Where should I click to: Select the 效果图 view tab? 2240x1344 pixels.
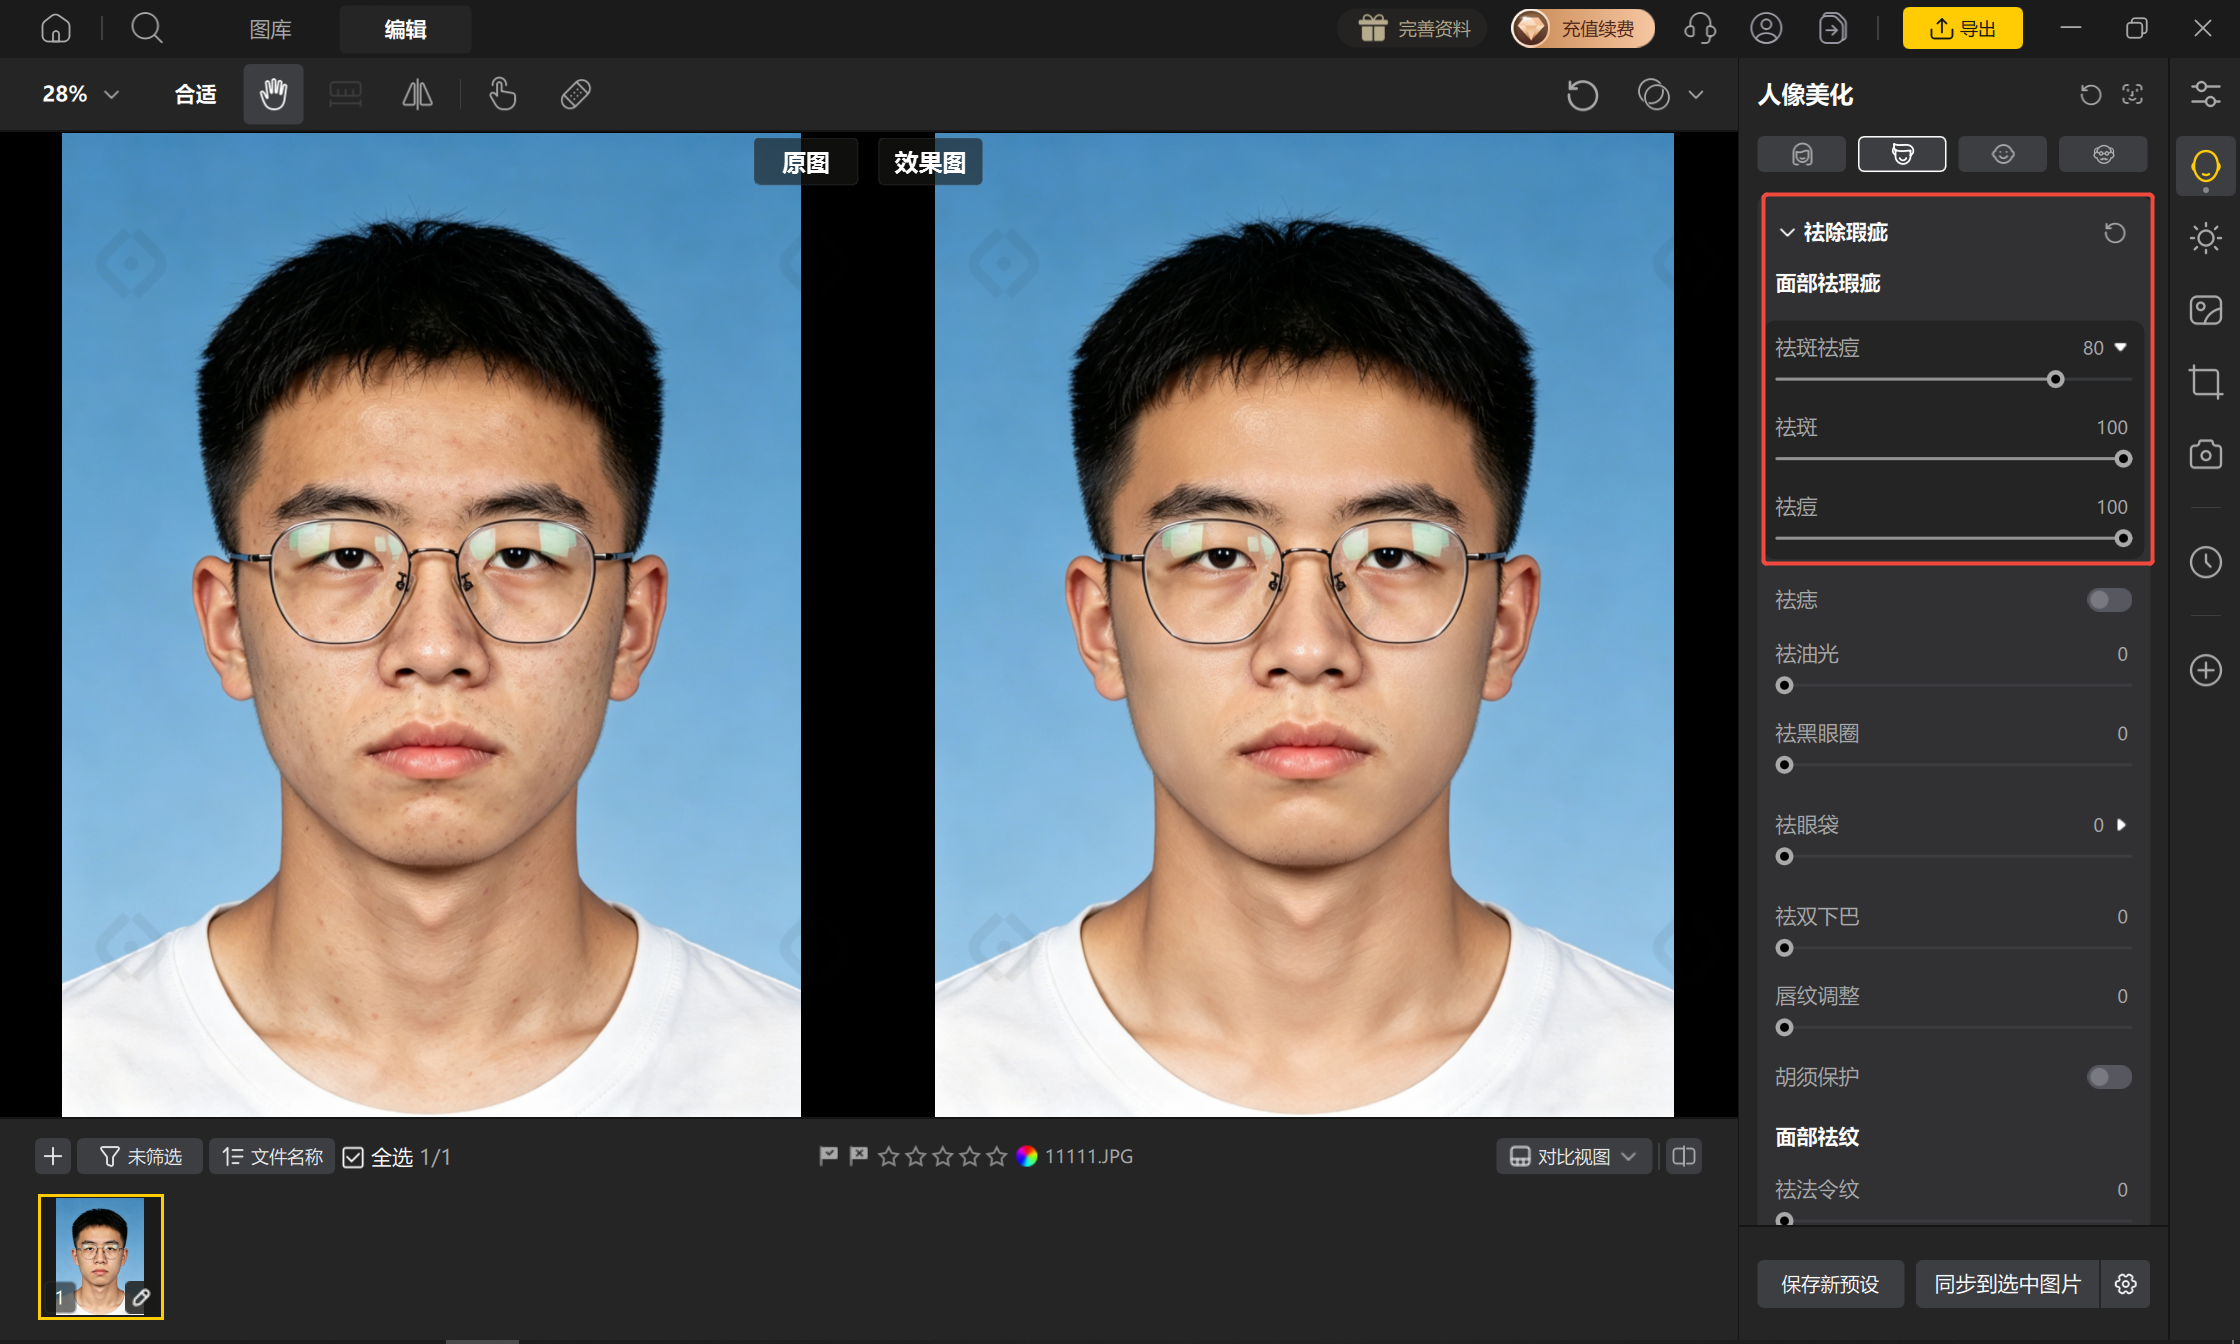[x=930, y=162]
